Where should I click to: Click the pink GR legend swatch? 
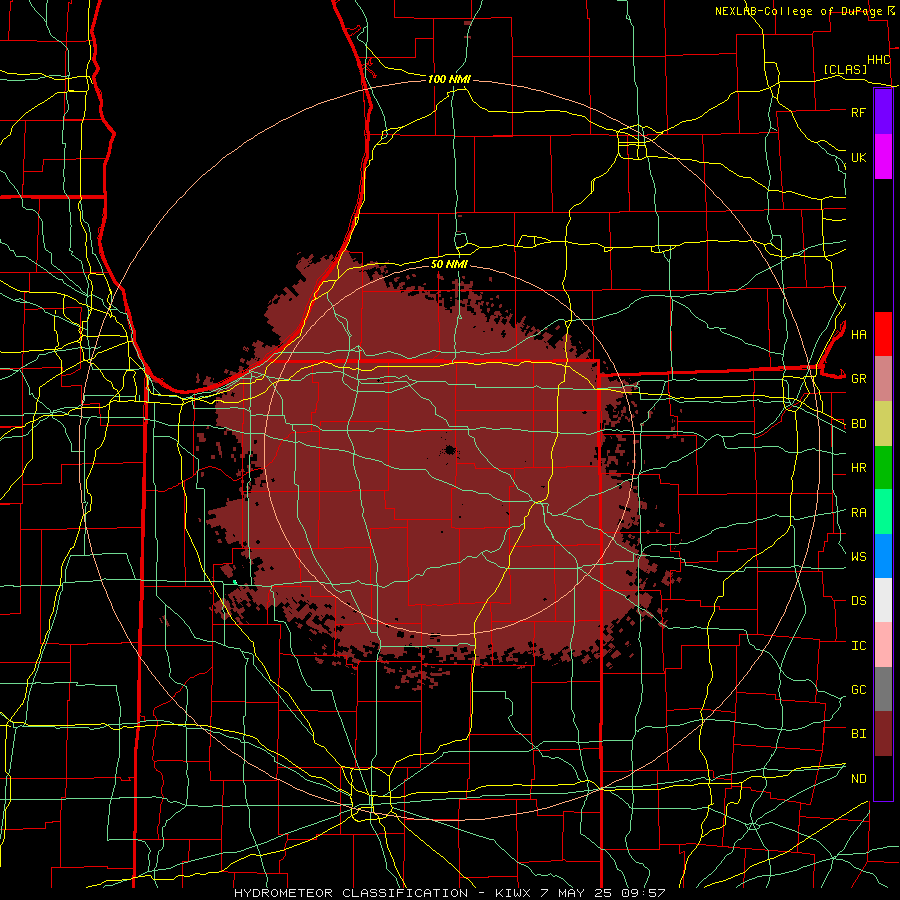(883, 379)
